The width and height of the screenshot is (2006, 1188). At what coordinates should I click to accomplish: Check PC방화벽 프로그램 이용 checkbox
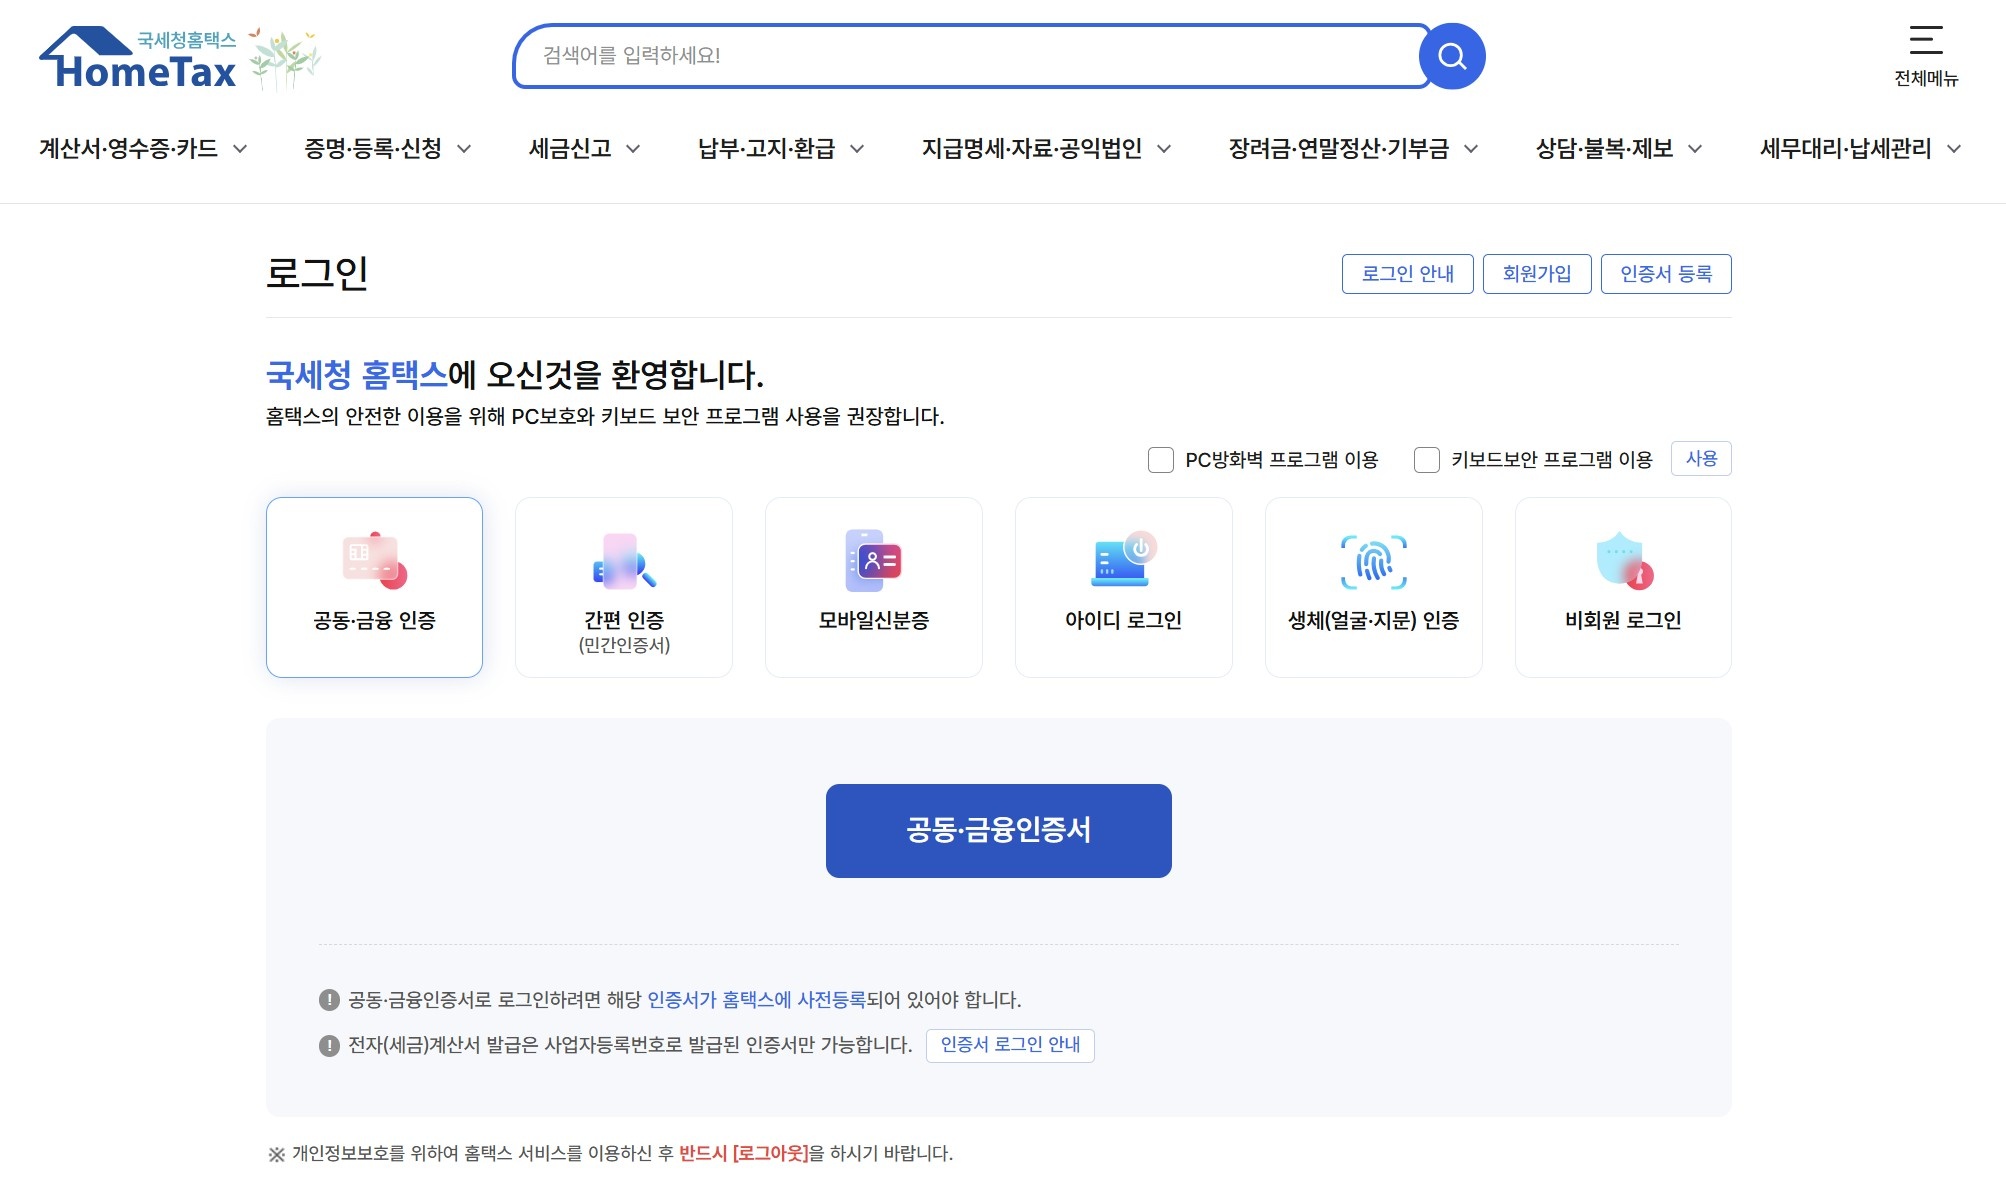coord(1161,460)
